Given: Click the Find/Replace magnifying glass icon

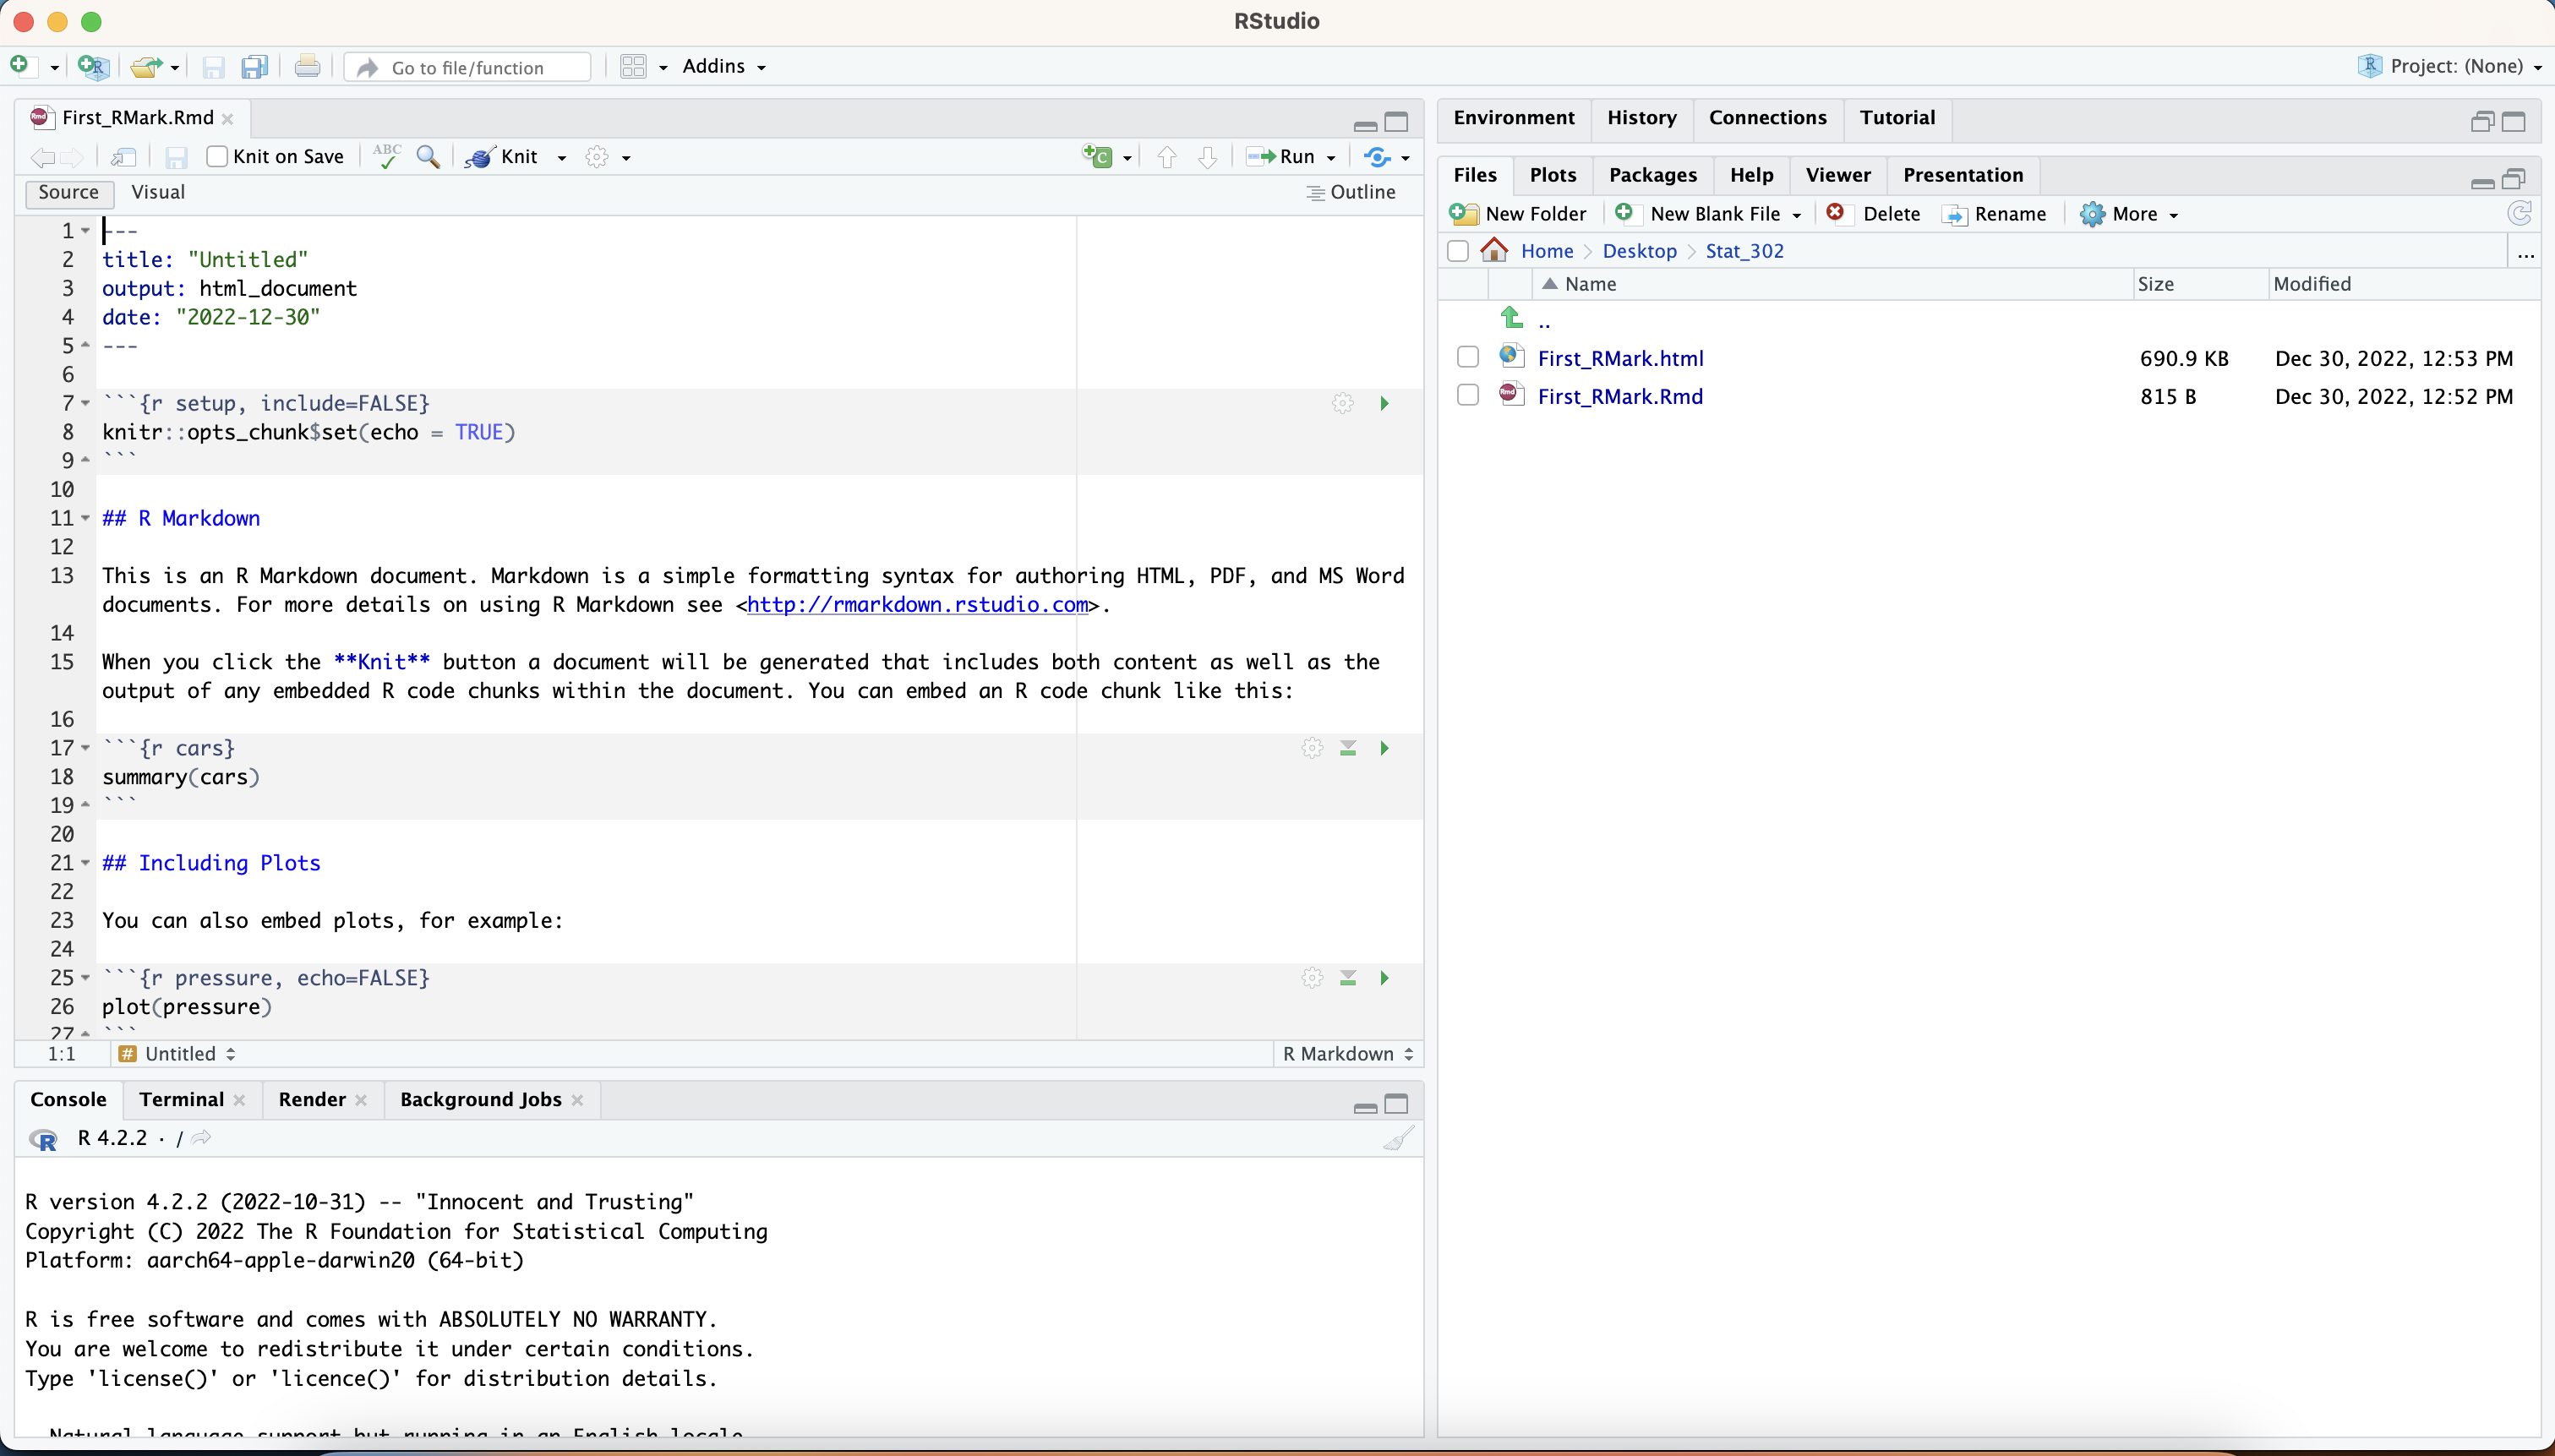Looking at the screenshot, I should pos(428,157).
